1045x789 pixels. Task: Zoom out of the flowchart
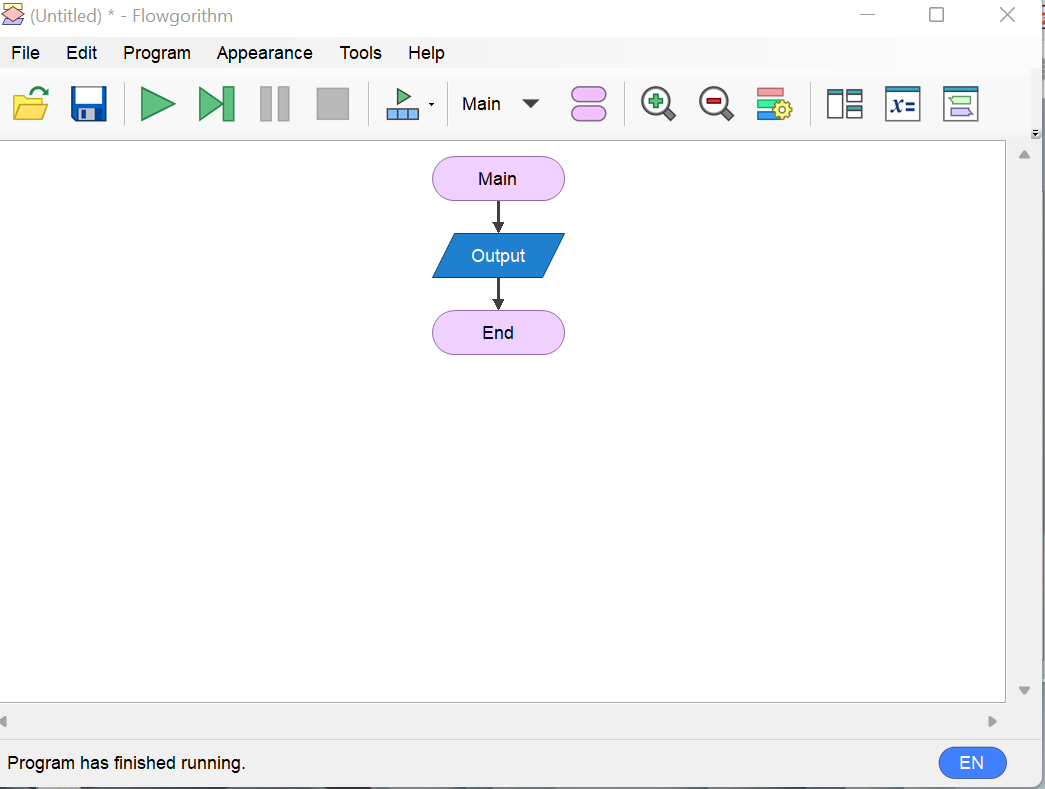click(715, 103)
